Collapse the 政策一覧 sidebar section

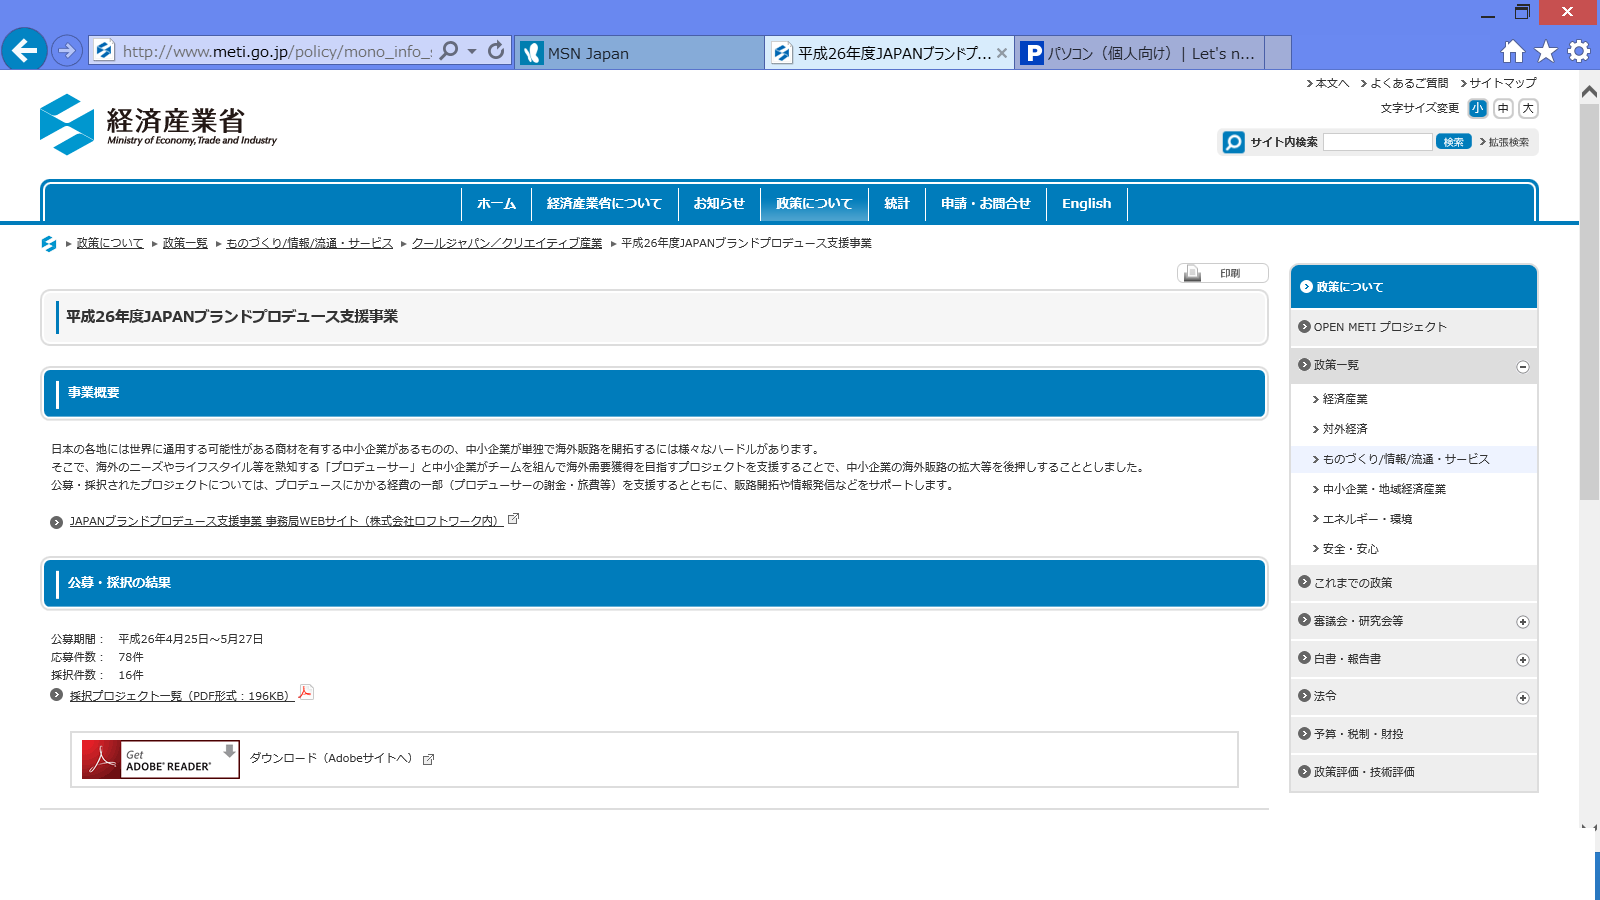click(x=1522, y=367)
